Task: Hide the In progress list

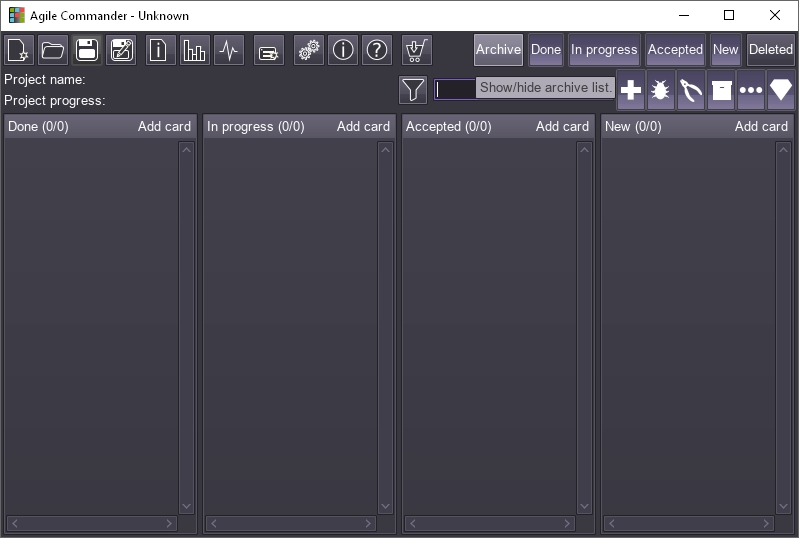Action: 604,49
